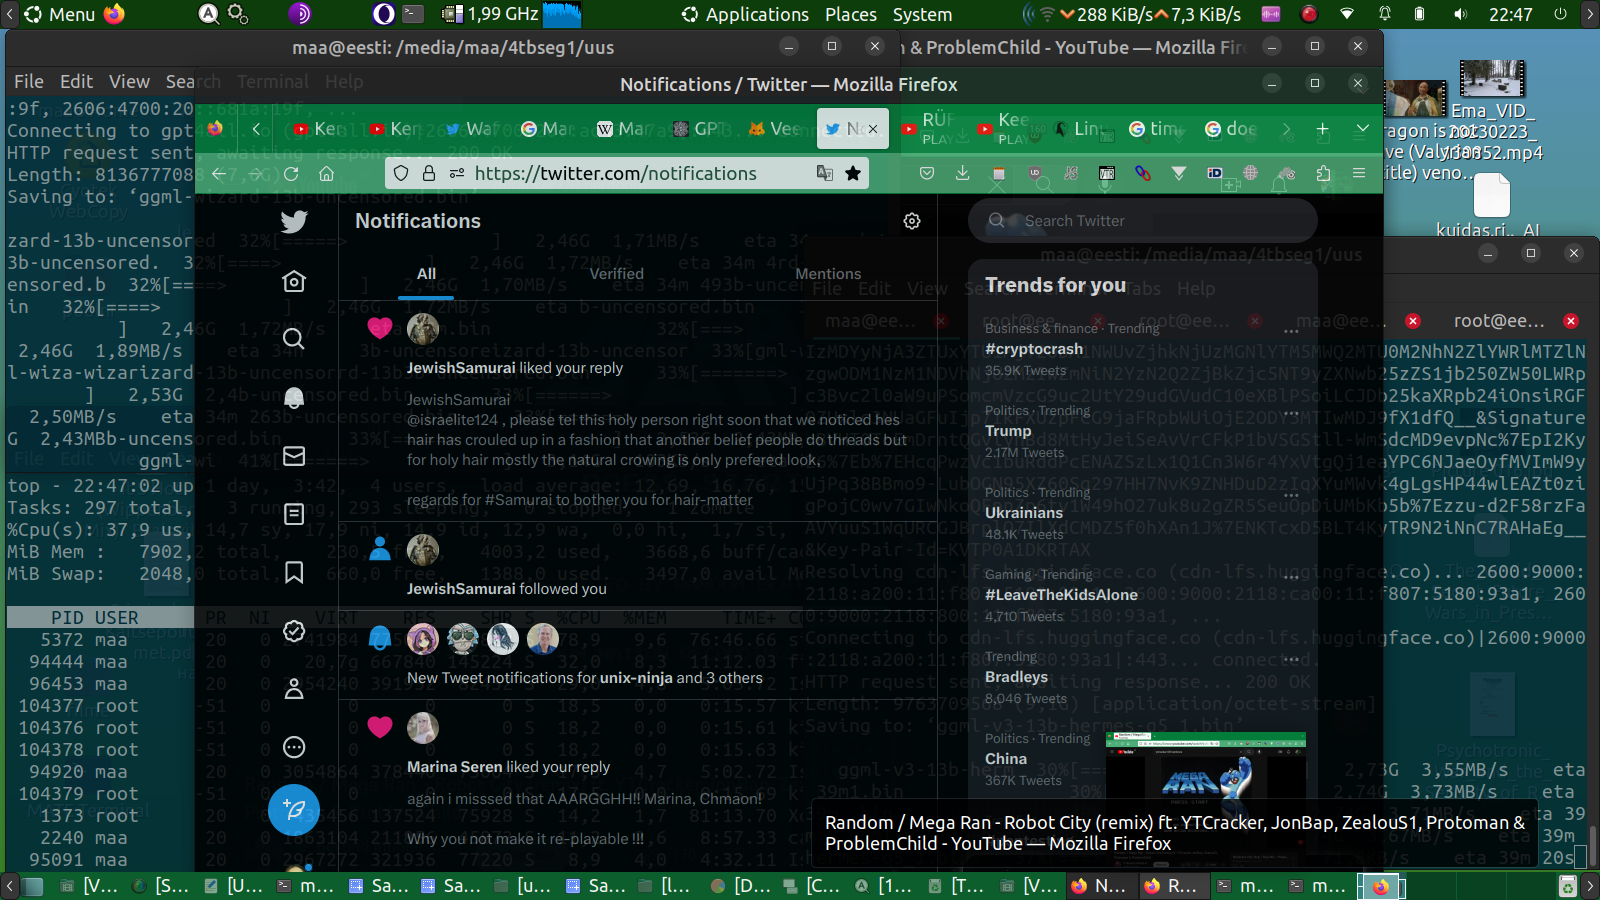This screenshot has width=1600, height=900.
Task: Open JewishSamurai avatar on liked notification
Action: click(x=423, y=329)
